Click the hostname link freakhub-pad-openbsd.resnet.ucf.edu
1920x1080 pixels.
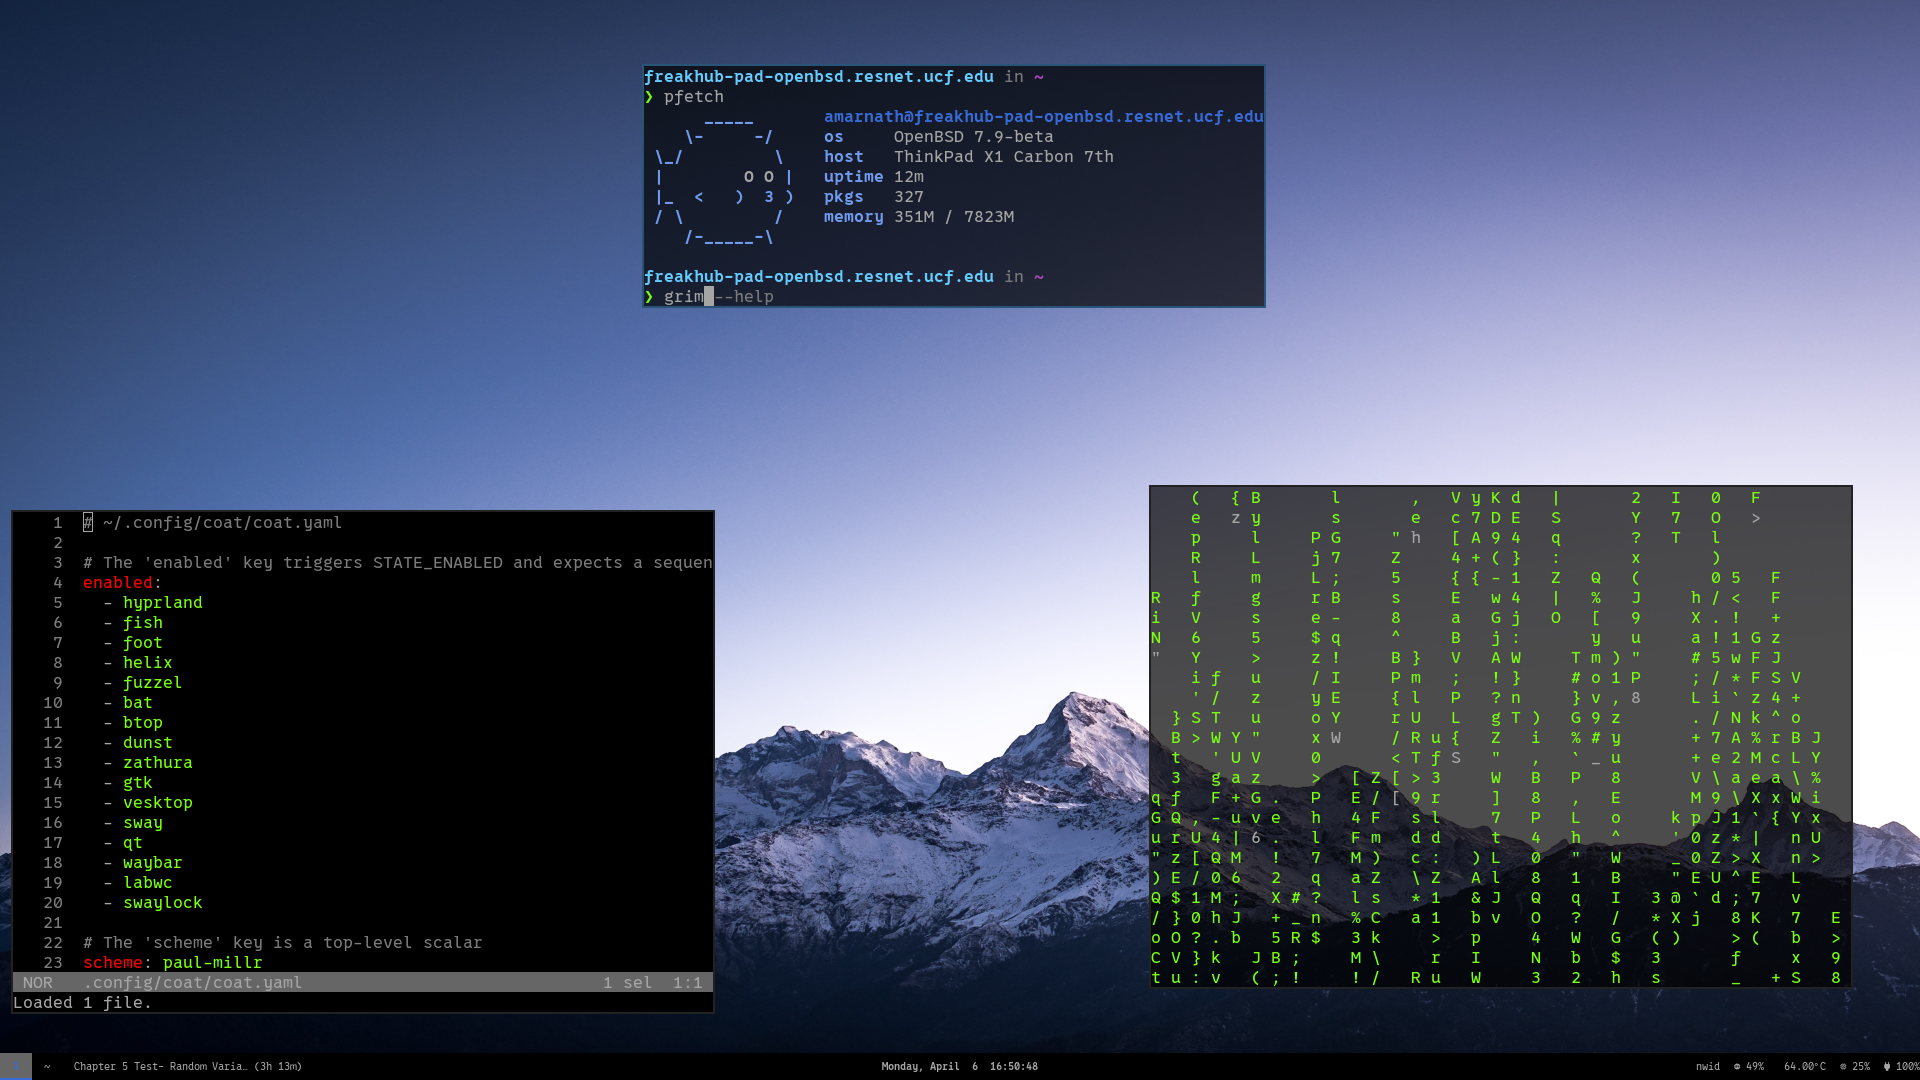[820, 76]
